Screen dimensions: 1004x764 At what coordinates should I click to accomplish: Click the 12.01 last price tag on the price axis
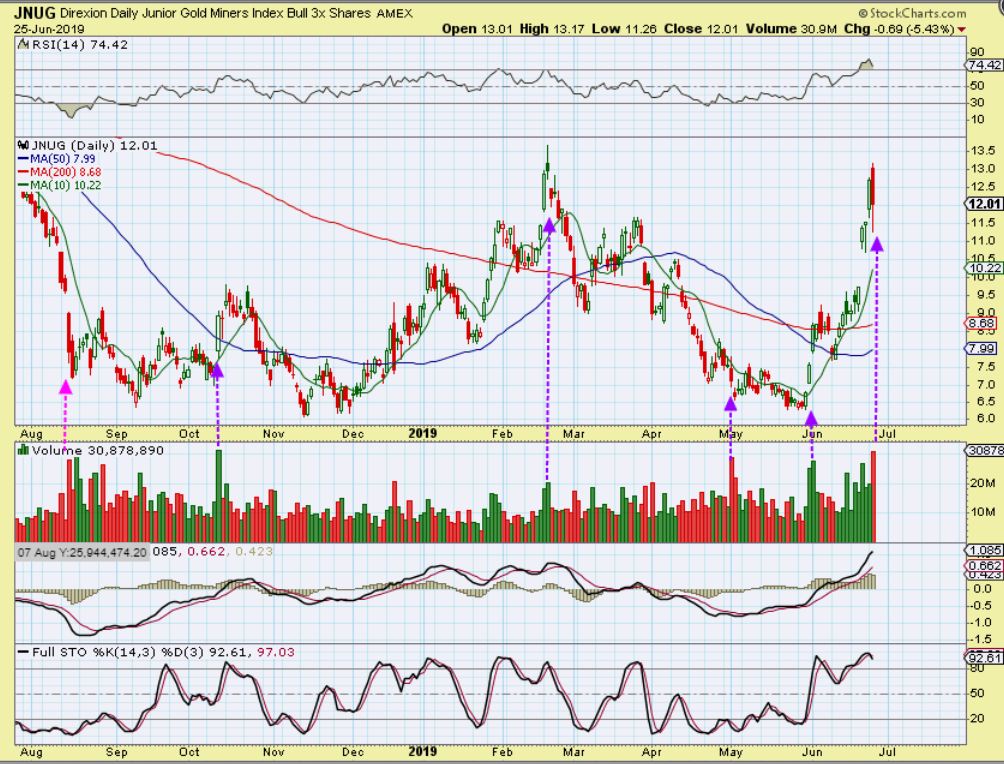point(985,204)
